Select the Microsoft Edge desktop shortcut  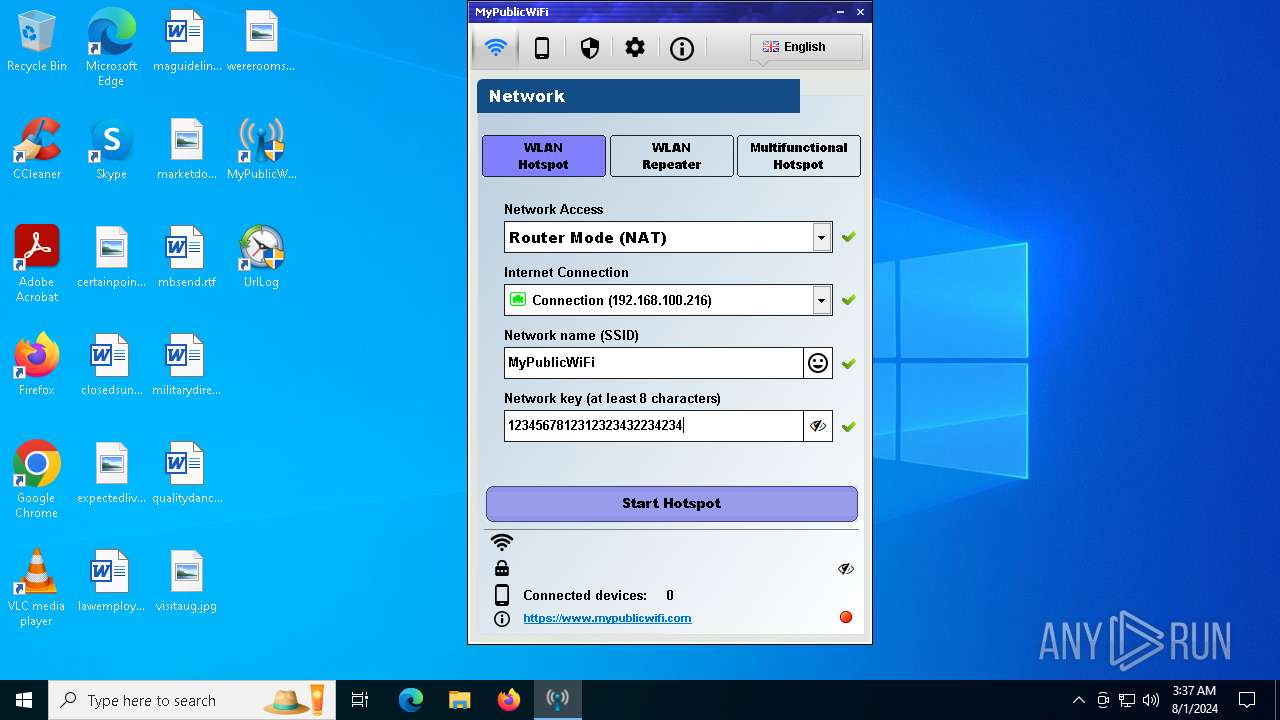[x=111, y=48]
